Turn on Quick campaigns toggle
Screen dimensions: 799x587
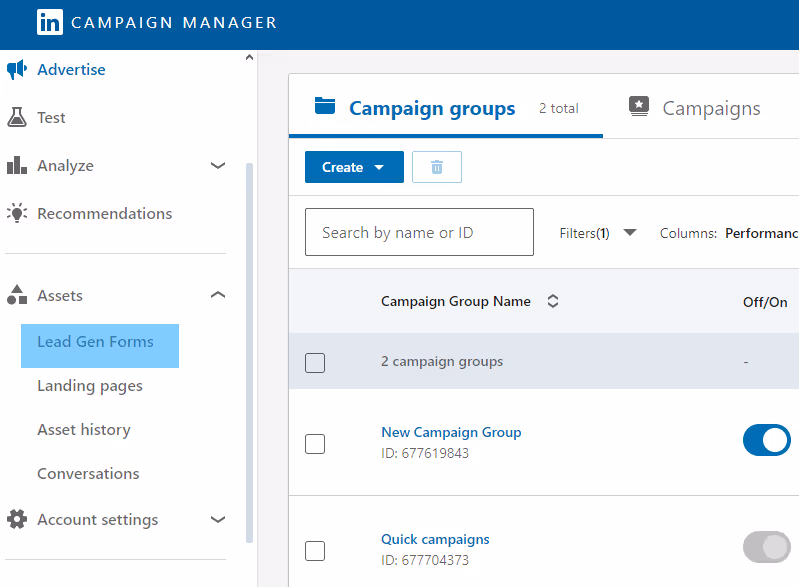(x=766, y=547)
